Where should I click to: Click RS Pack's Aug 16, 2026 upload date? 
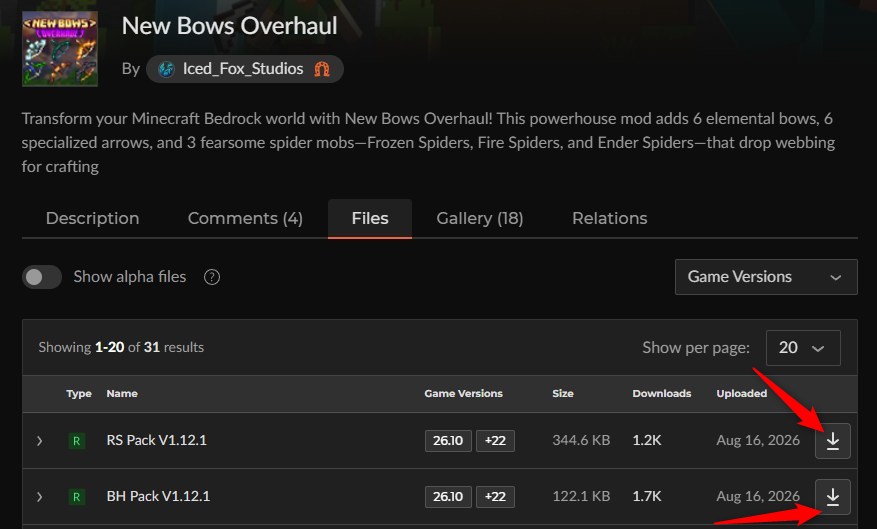click(x=758, y=441)
